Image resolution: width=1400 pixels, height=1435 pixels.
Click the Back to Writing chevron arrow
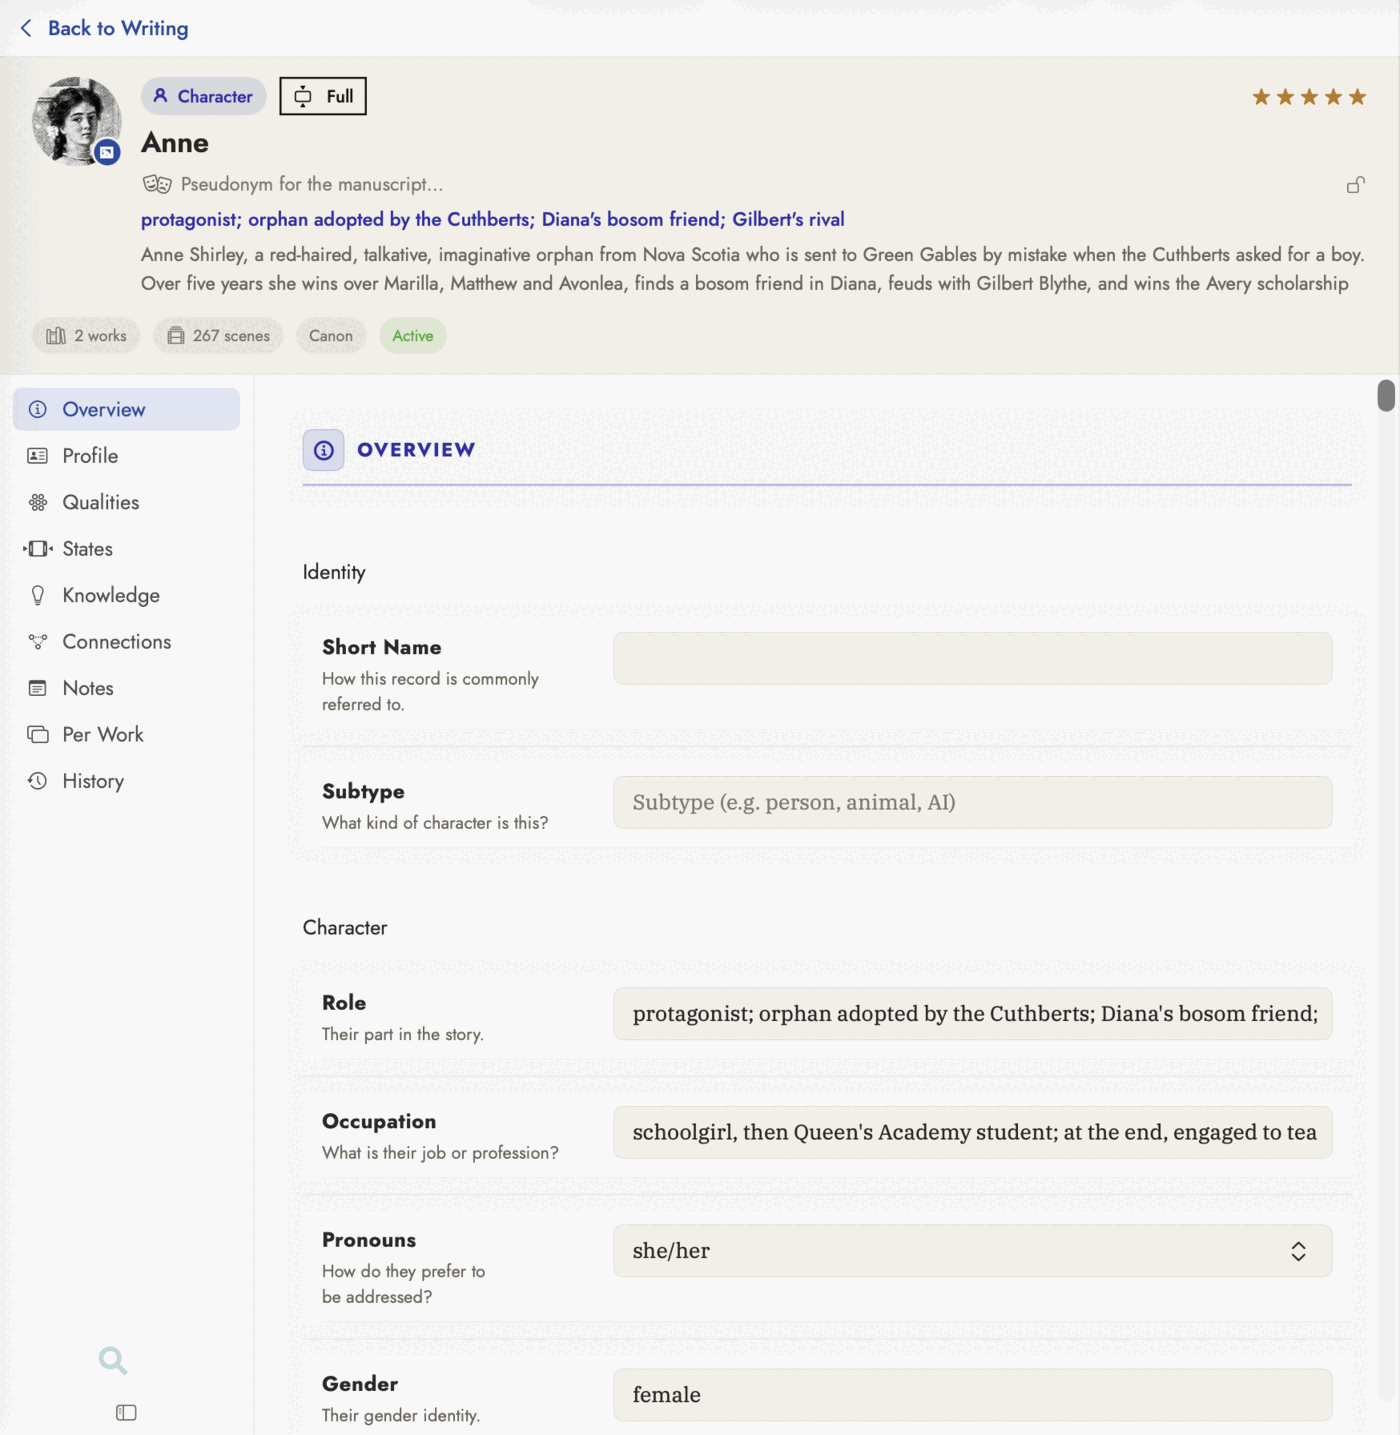pos(26,28)
